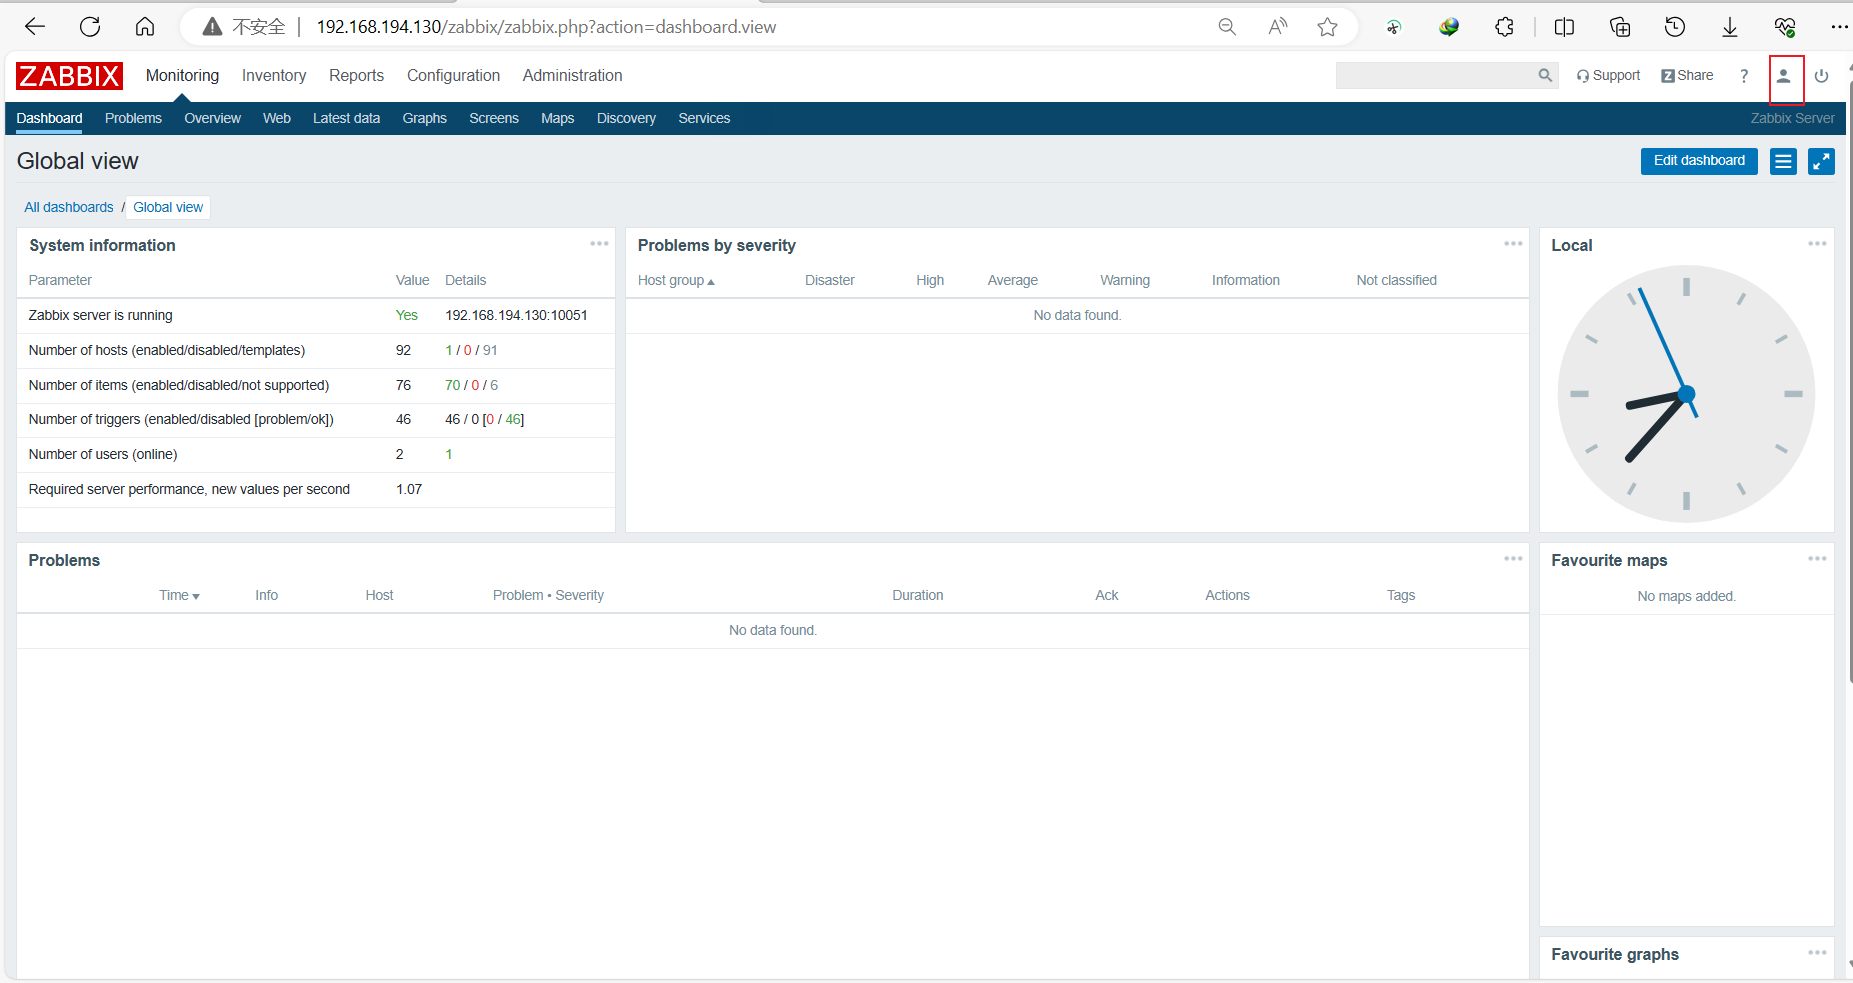Switch to the Latest data tab
This screenshot has height=983, width=1853.
[346, 118]
